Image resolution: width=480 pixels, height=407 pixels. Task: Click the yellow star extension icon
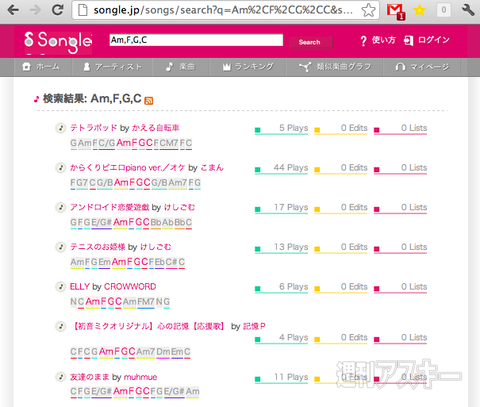419,10
